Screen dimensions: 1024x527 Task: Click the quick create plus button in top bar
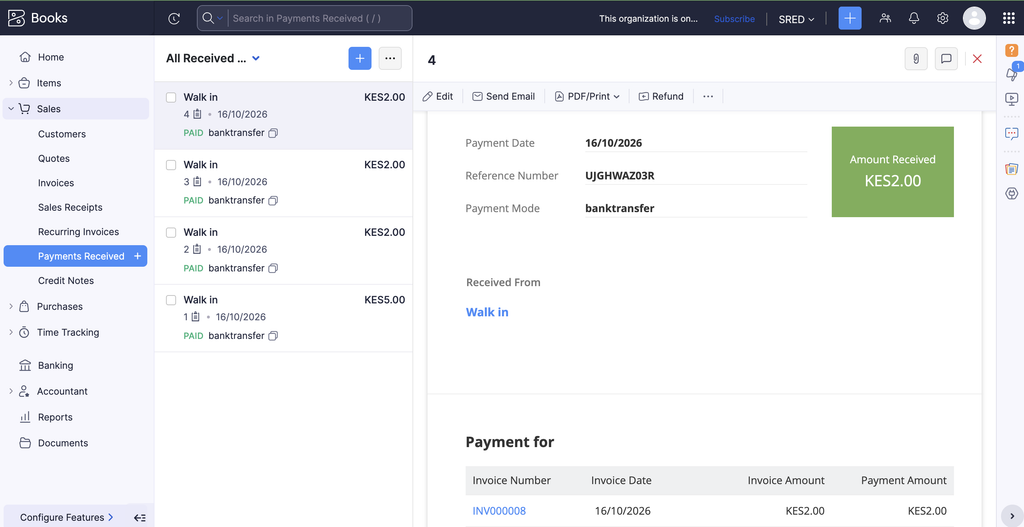[850, 18]
